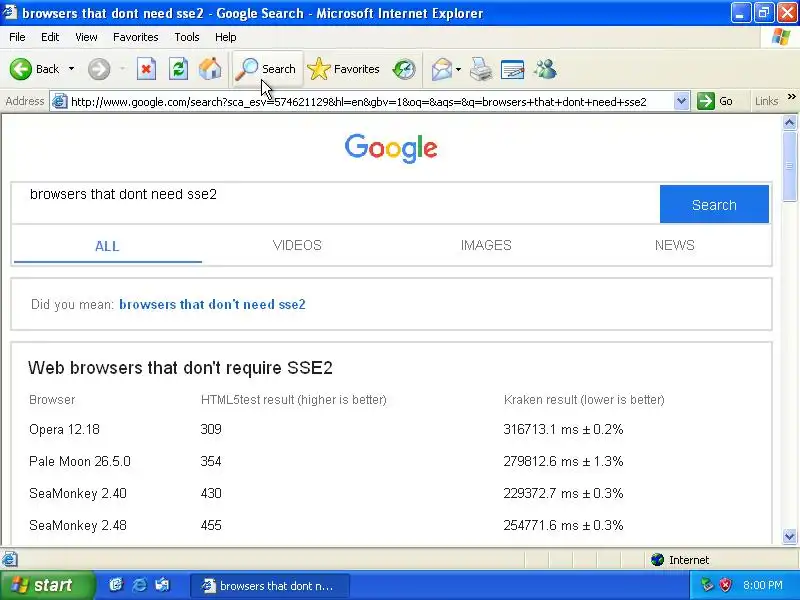The width and height of the screenshot is (800, 600).
Task: Open the Back history dropdown arrow
Action: click(71, 69)
